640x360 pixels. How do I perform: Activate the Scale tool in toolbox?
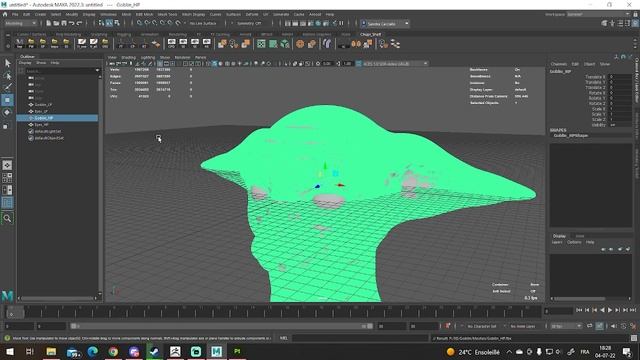(x=6, y=127)
